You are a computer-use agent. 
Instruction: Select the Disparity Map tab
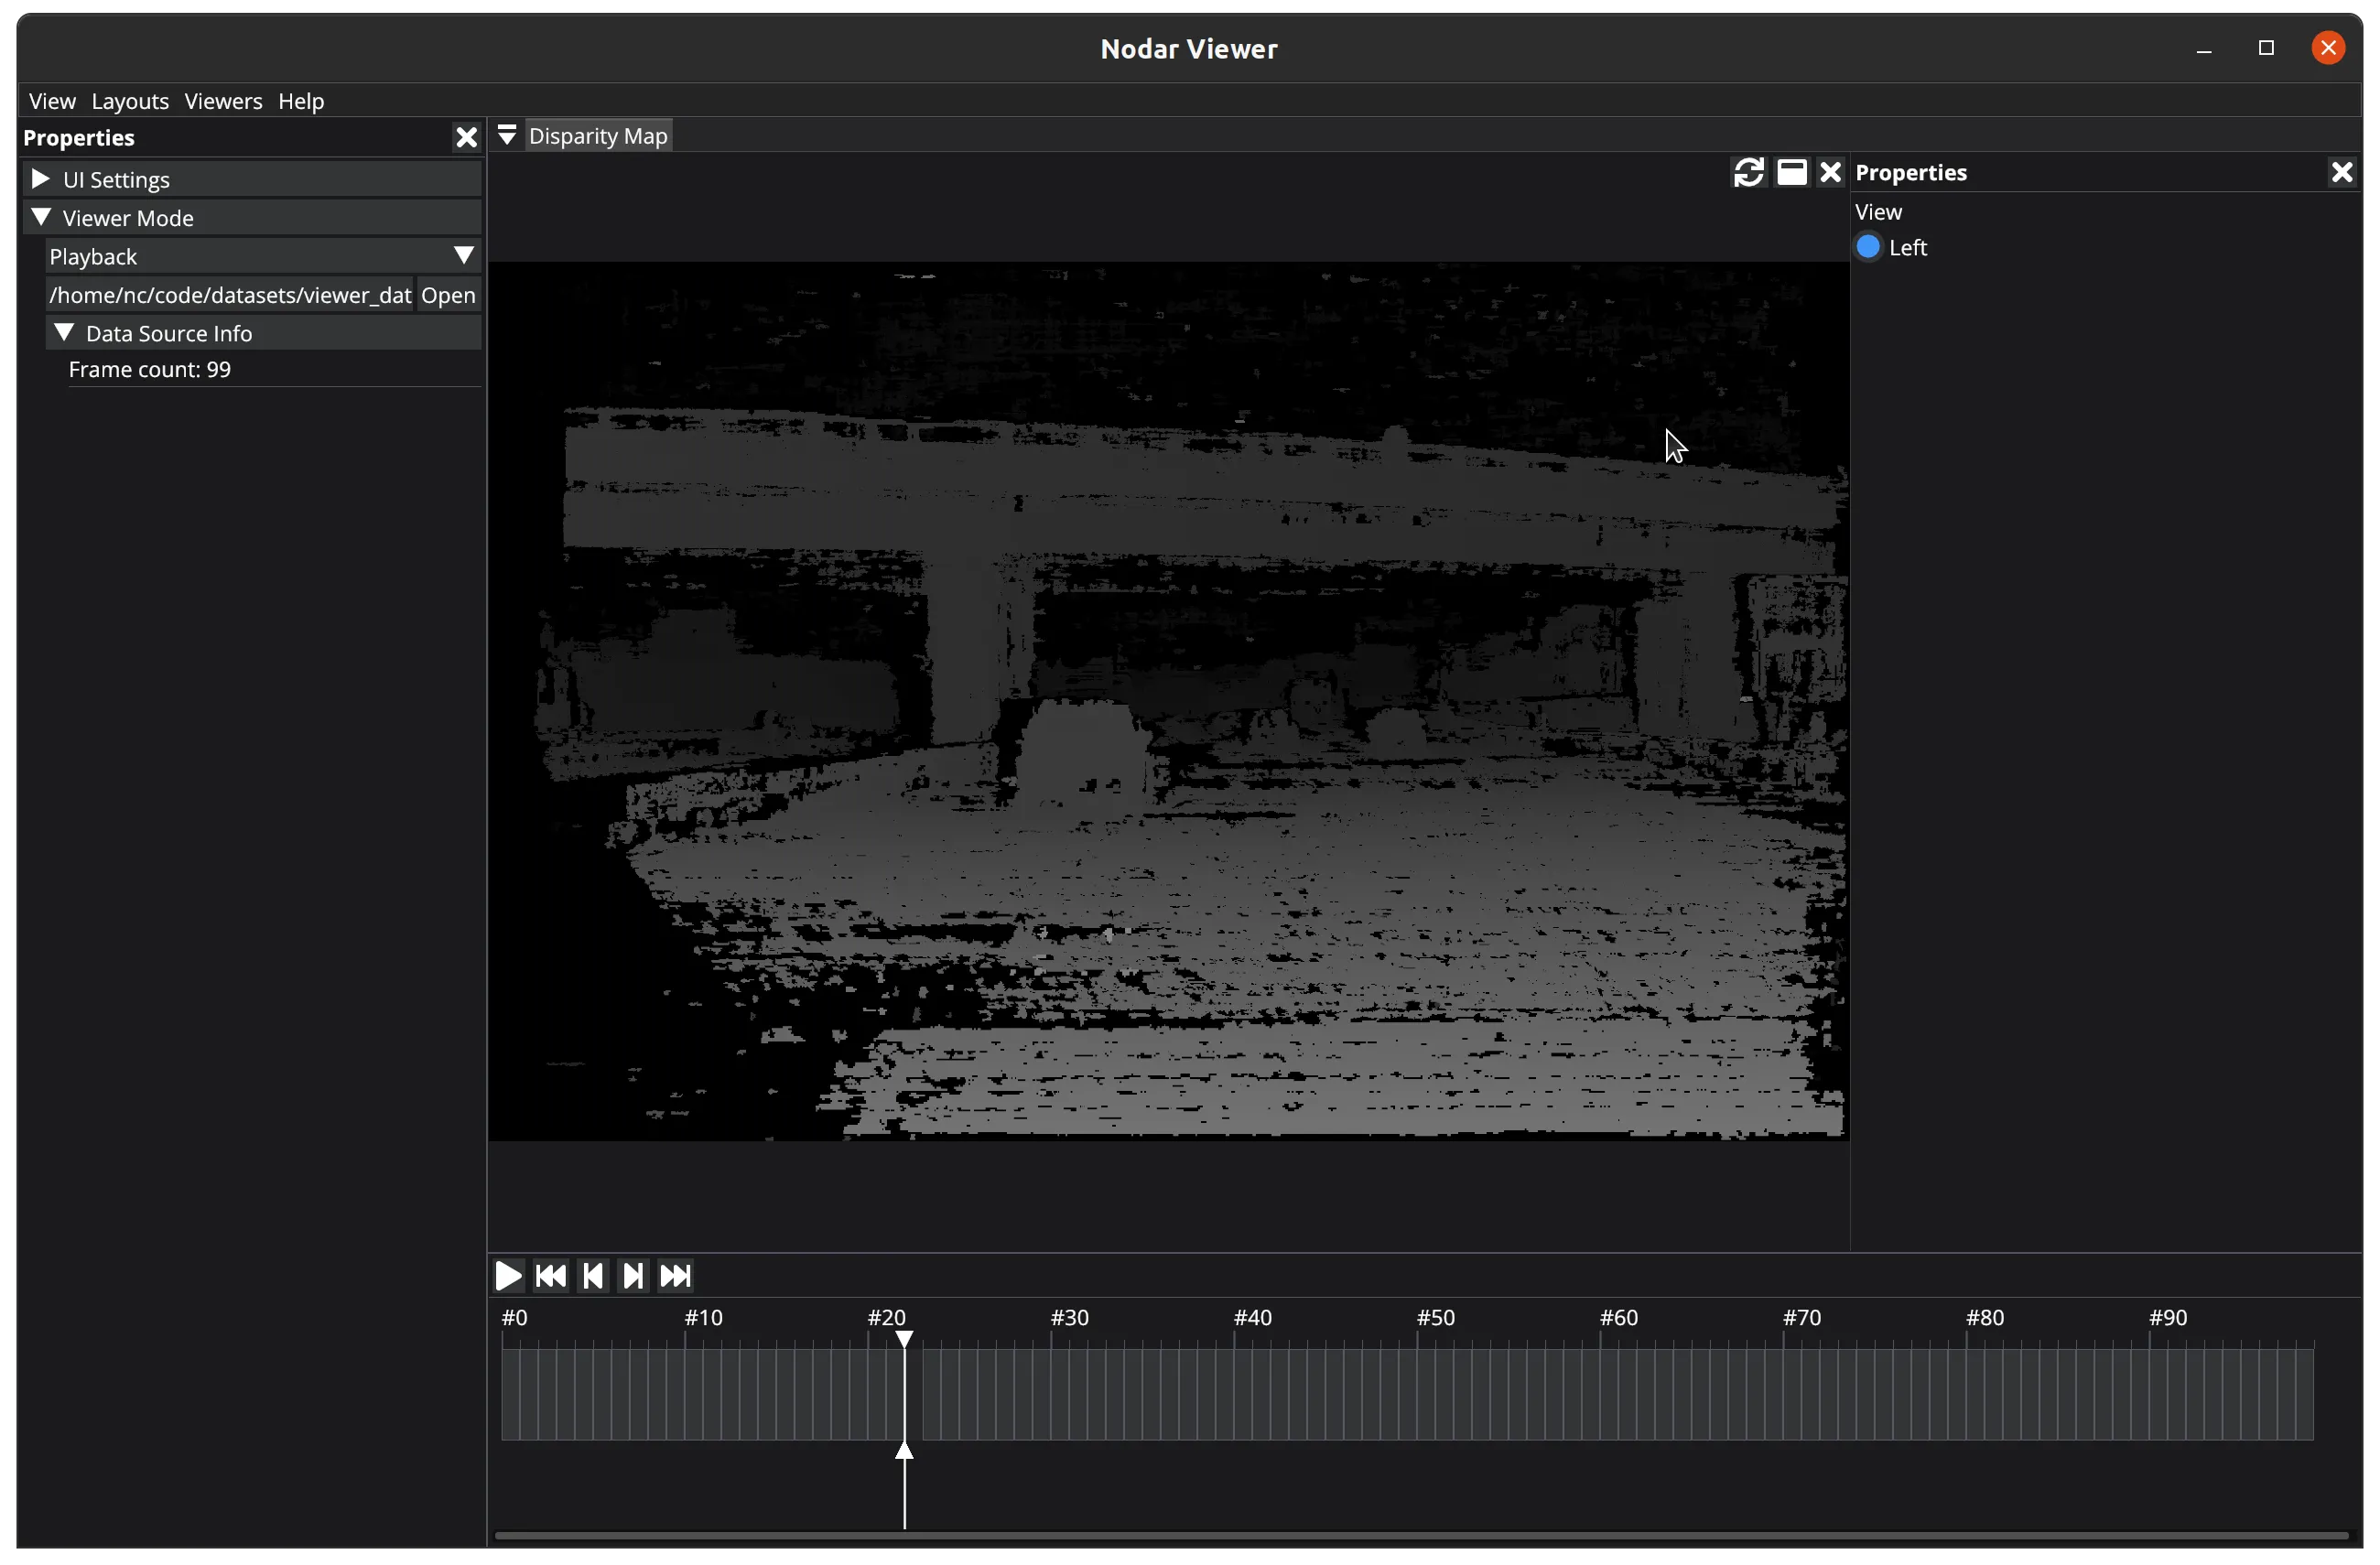point(597,136)
